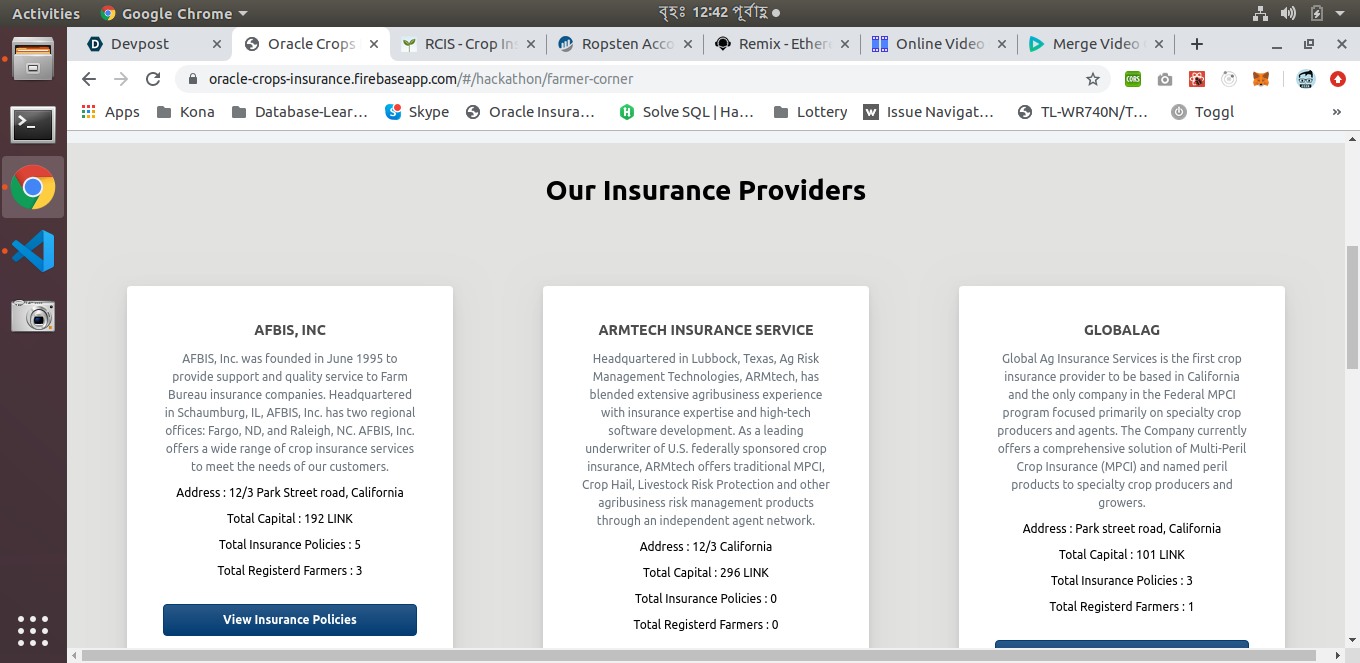Image resolution: width=1360 pixels, height=663 pixels.
Task: Open the MetaMask fox extension
Action: pos(1262,79)
